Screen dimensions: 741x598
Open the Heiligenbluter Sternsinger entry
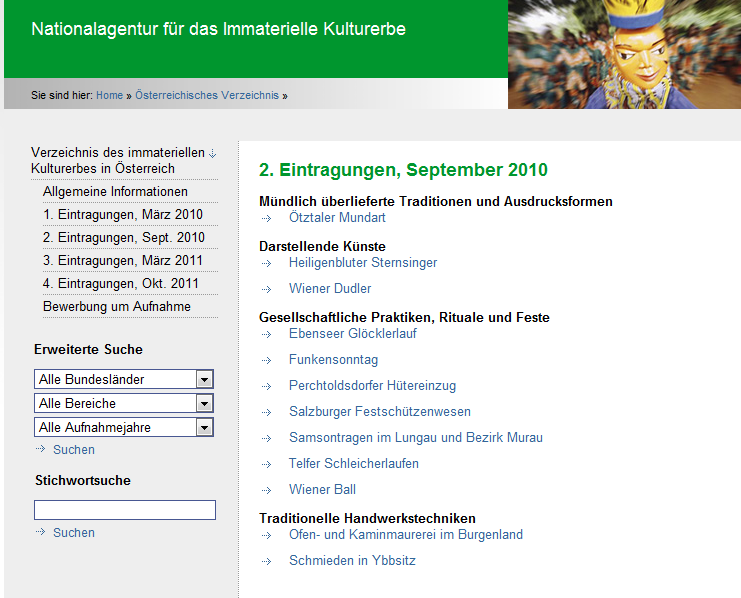point(362,263)
